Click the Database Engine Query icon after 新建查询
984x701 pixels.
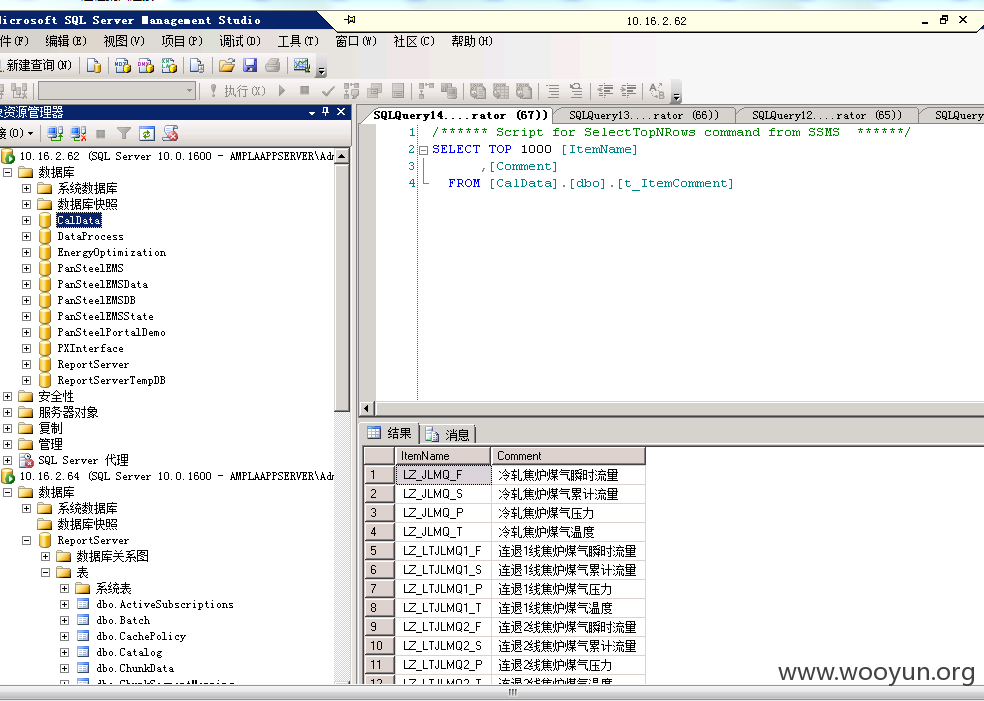point(94,65)
